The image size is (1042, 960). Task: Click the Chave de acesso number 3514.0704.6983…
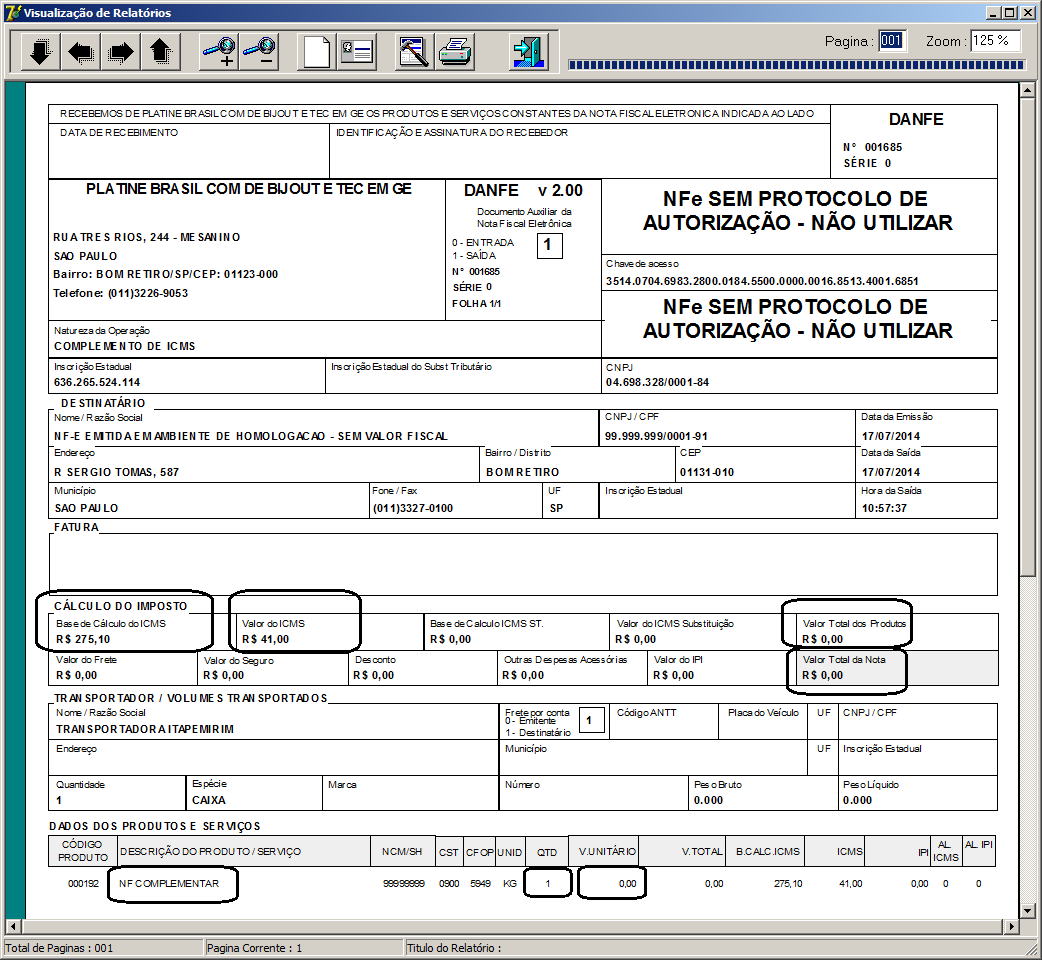[x=762, y=281]
